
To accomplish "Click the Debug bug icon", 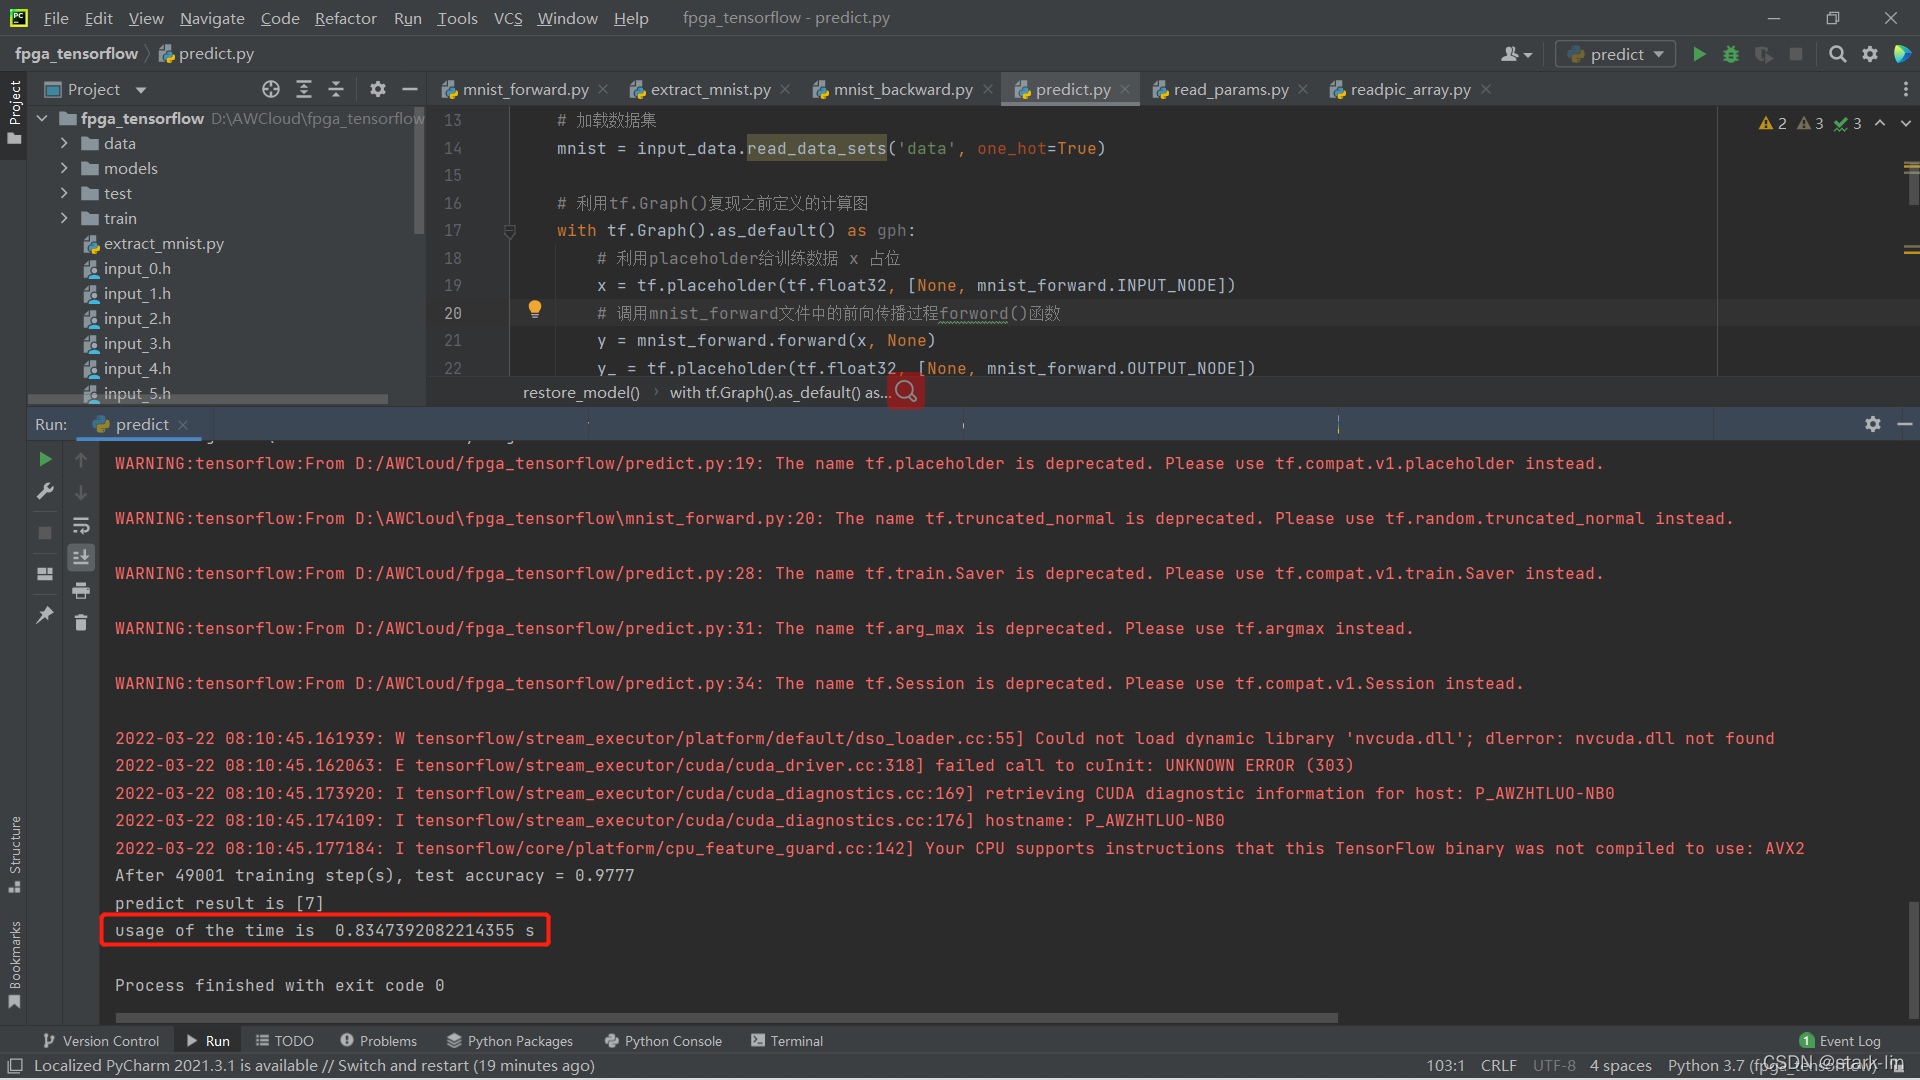I will click(1731, 54).
